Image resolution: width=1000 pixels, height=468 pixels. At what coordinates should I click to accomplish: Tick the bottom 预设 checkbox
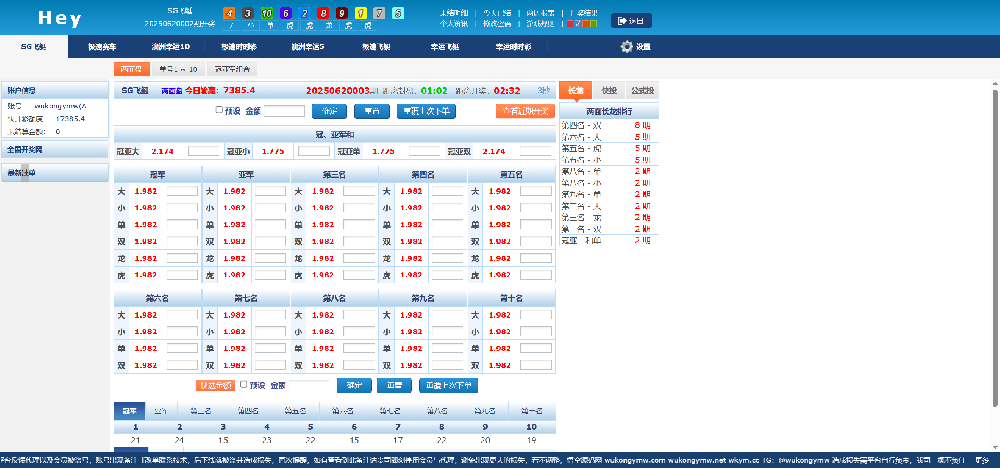tap(243, 384)
